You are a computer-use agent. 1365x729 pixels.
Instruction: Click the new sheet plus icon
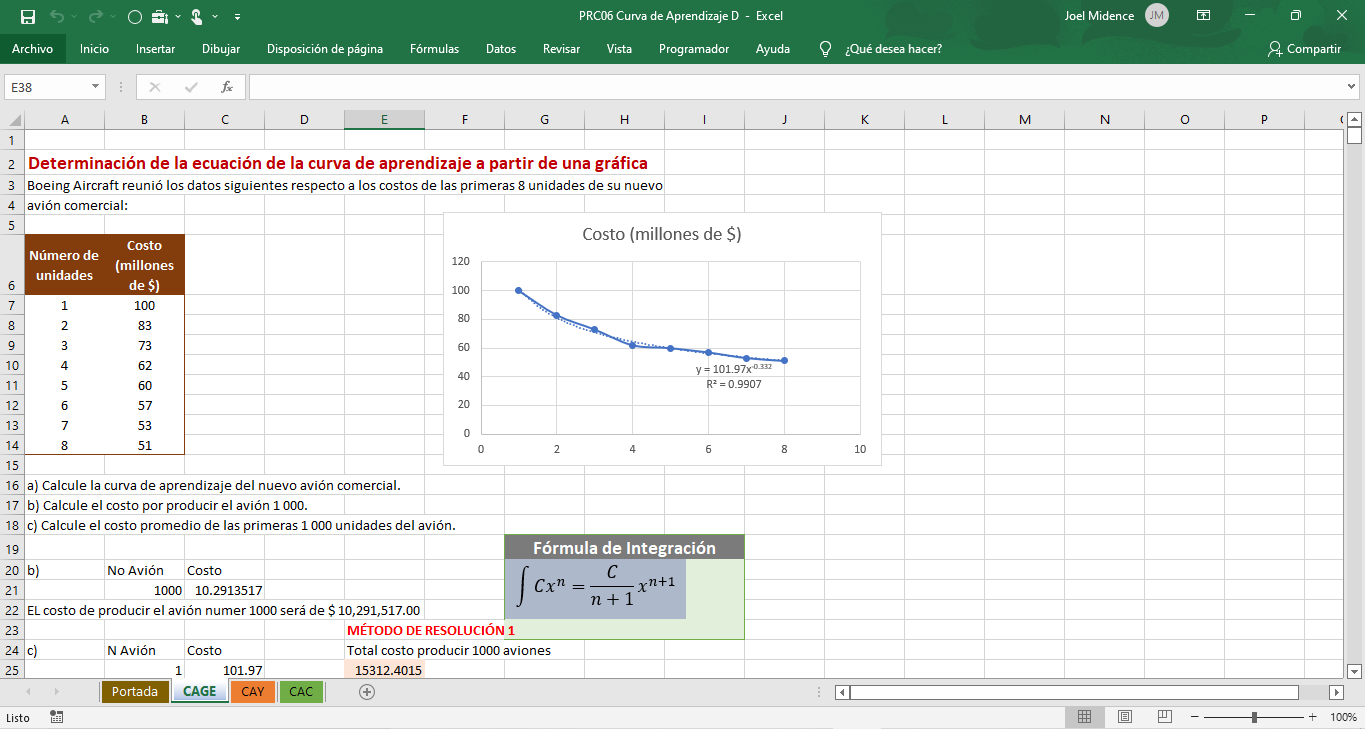367,692
